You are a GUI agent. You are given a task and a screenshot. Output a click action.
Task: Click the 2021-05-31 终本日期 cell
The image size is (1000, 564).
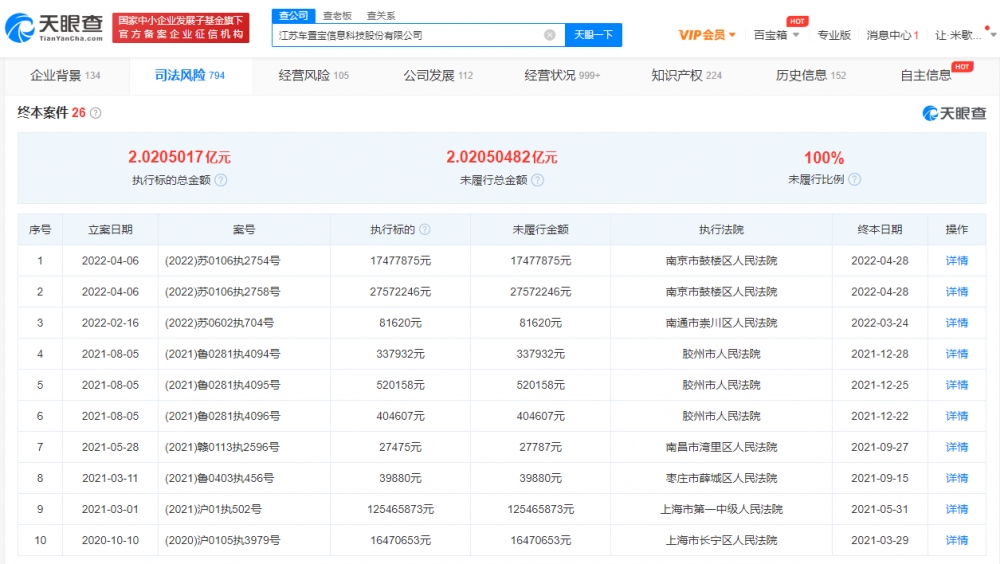880,509
